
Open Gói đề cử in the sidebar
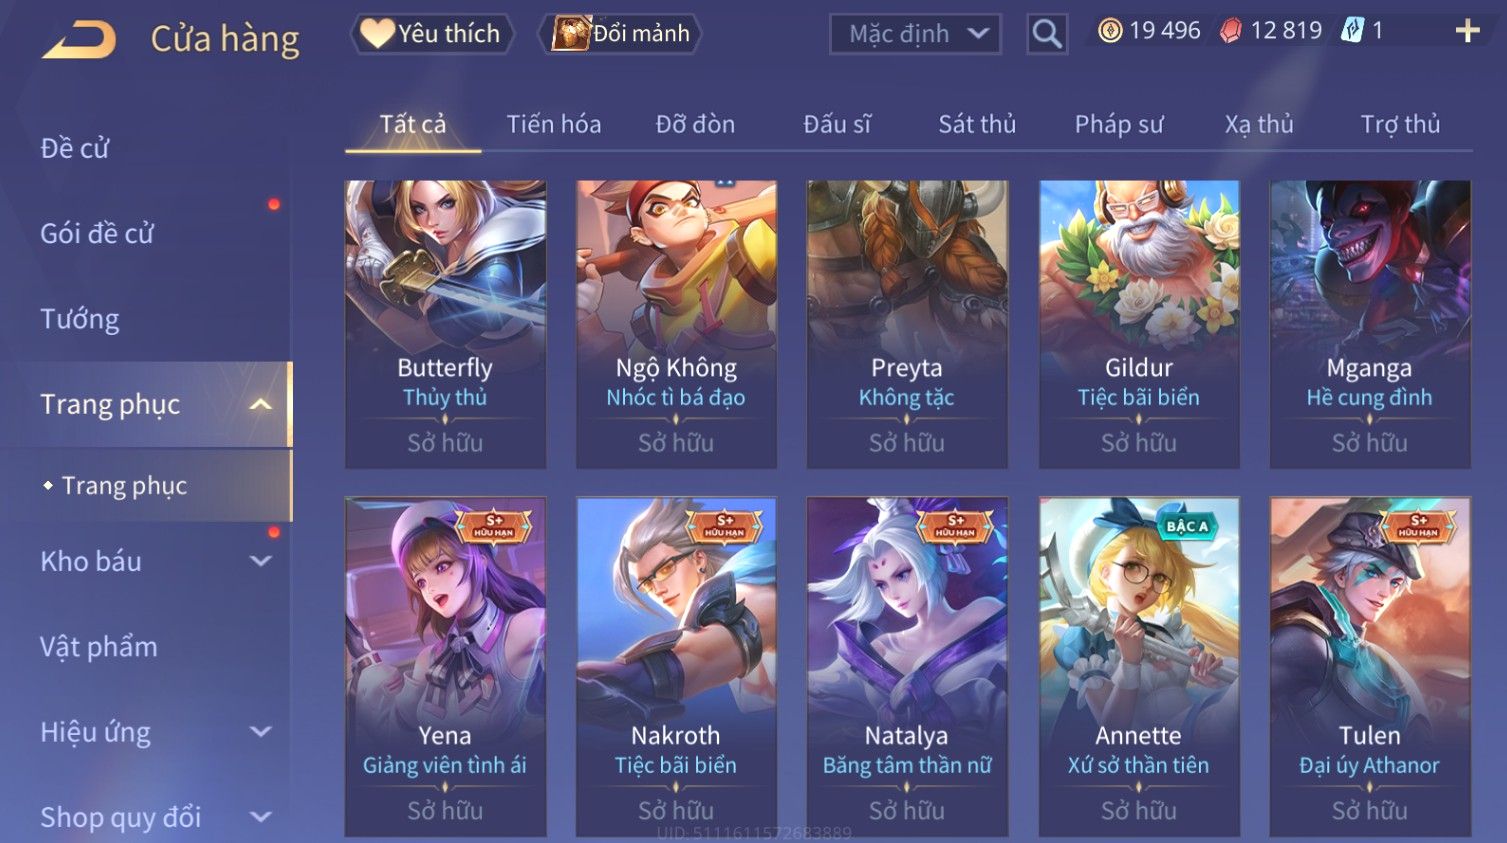pyautogui.click(x=97, y=233)
